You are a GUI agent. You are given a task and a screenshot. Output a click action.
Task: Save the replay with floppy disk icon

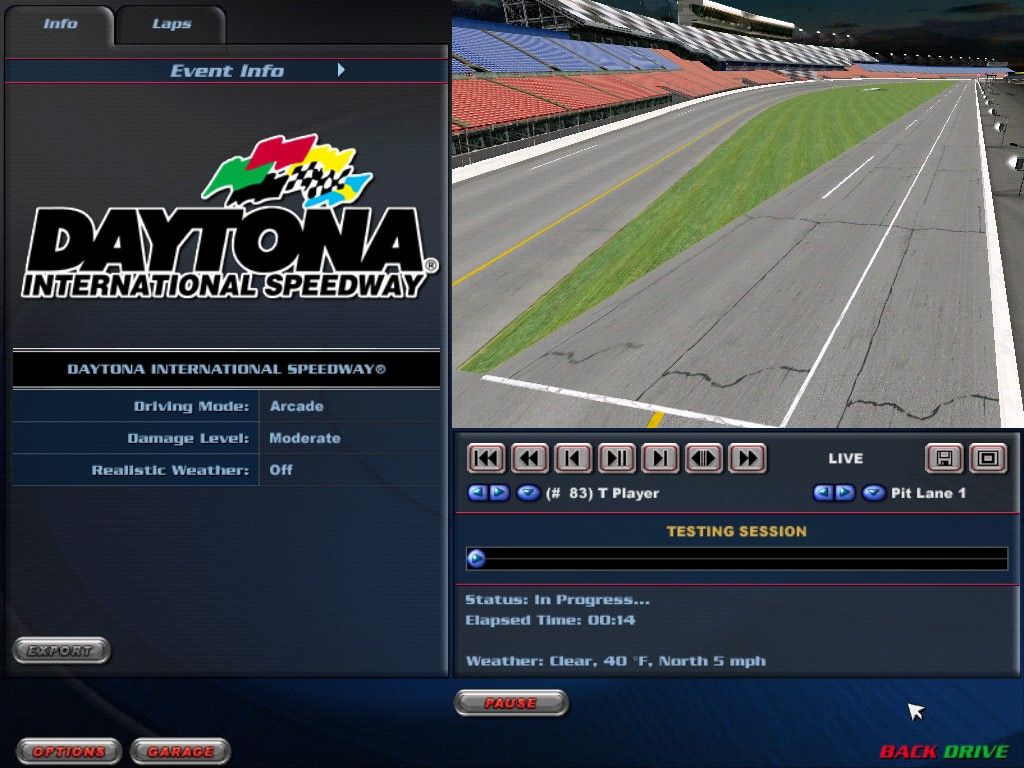943,458
